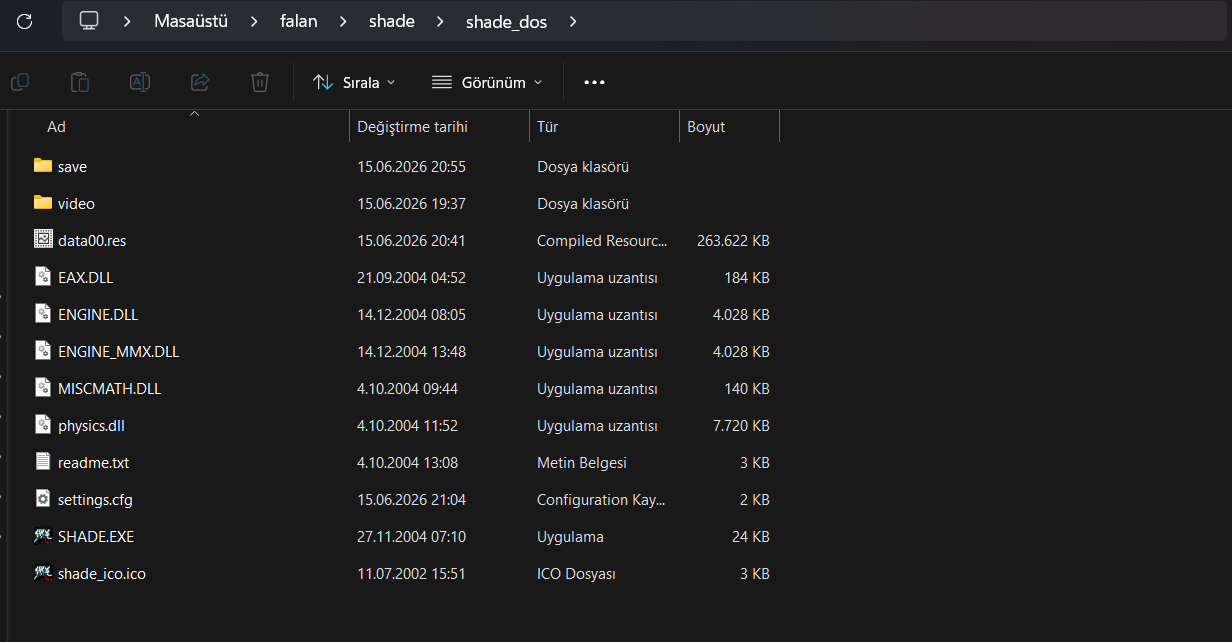Click the This PC monitor icon in address bar
Screen dimensions: 1232x642
[89, 20]
